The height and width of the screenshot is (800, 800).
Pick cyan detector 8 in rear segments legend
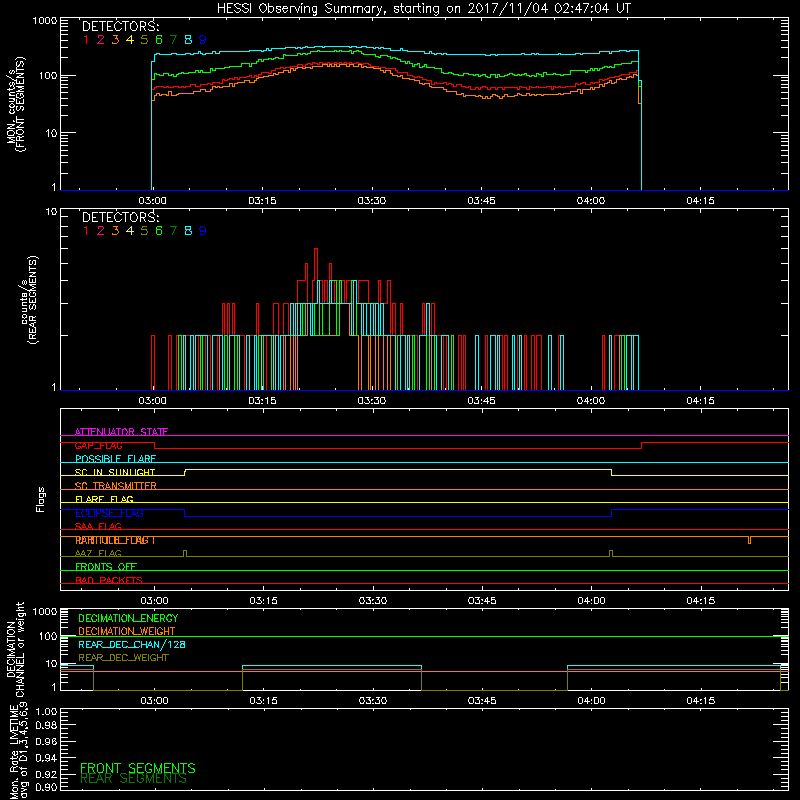tap(188, 231)
